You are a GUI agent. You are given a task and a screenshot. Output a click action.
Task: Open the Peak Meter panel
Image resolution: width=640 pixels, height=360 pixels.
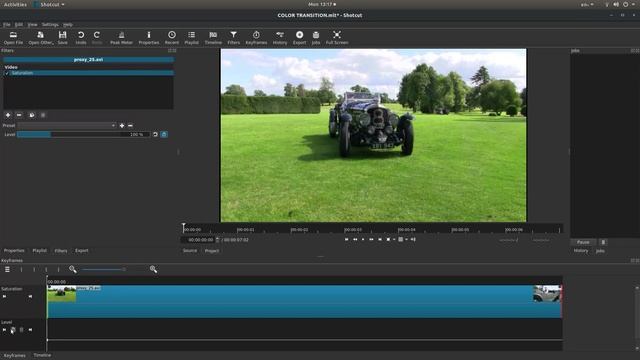pyautogui.click(x=121, y=38)
